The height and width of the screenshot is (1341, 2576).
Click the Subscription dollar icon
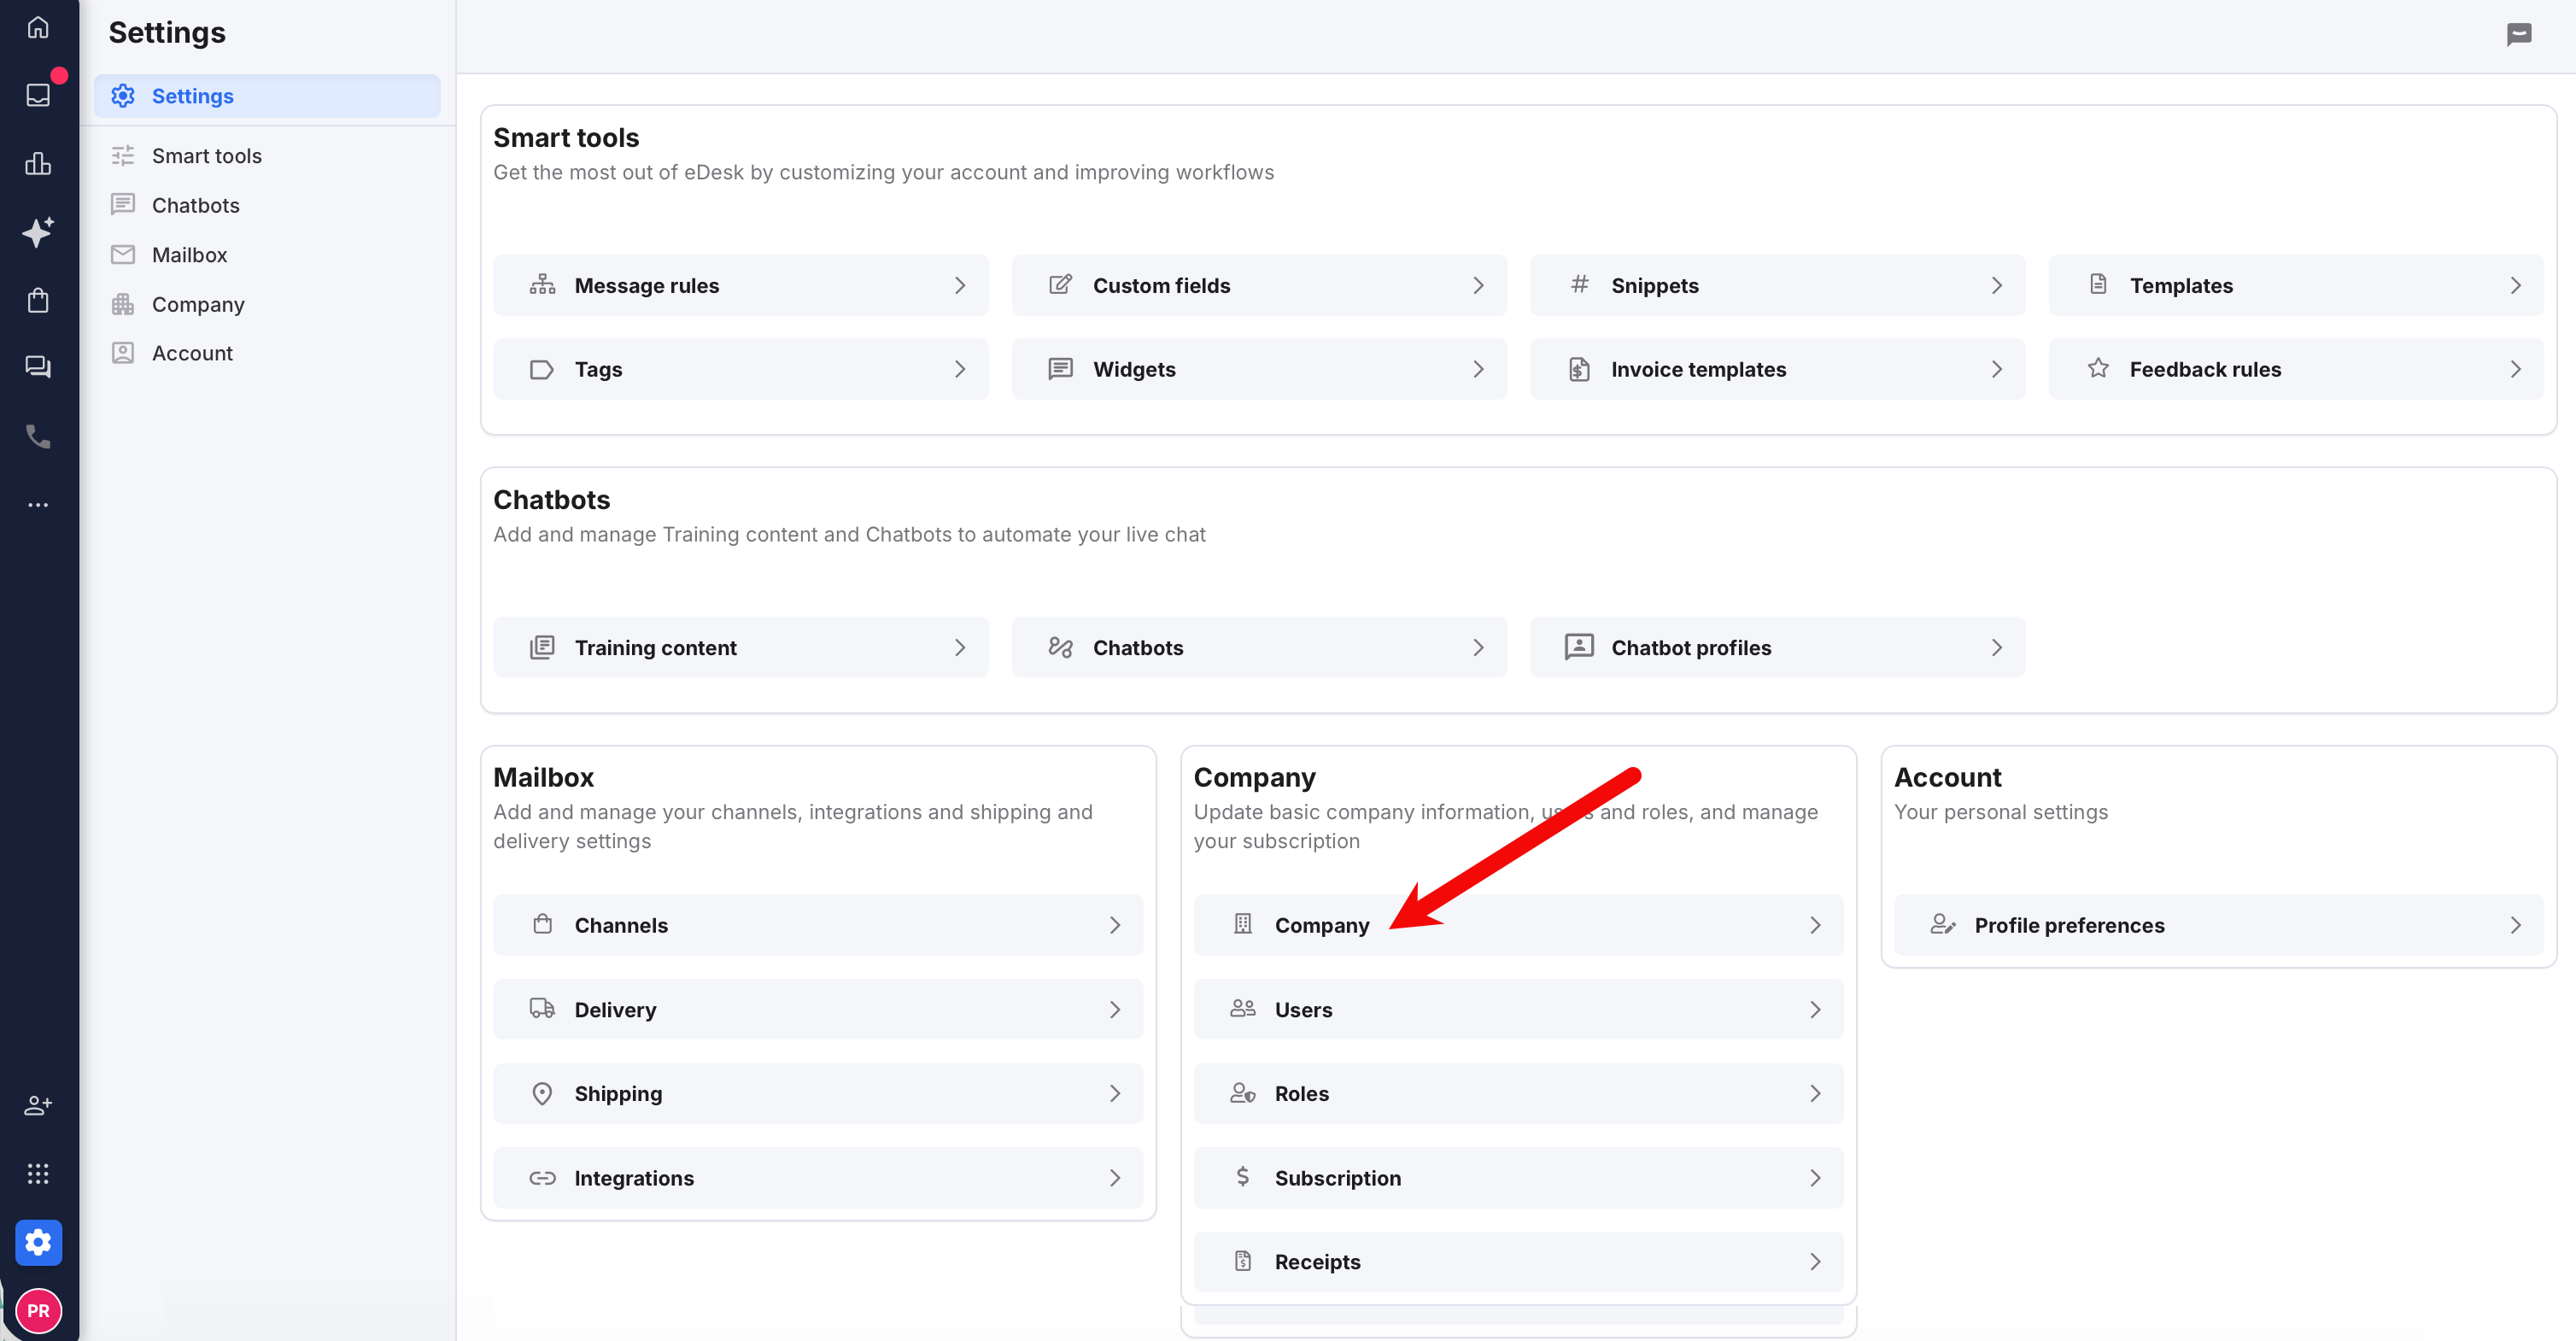click(1242, 1176)
